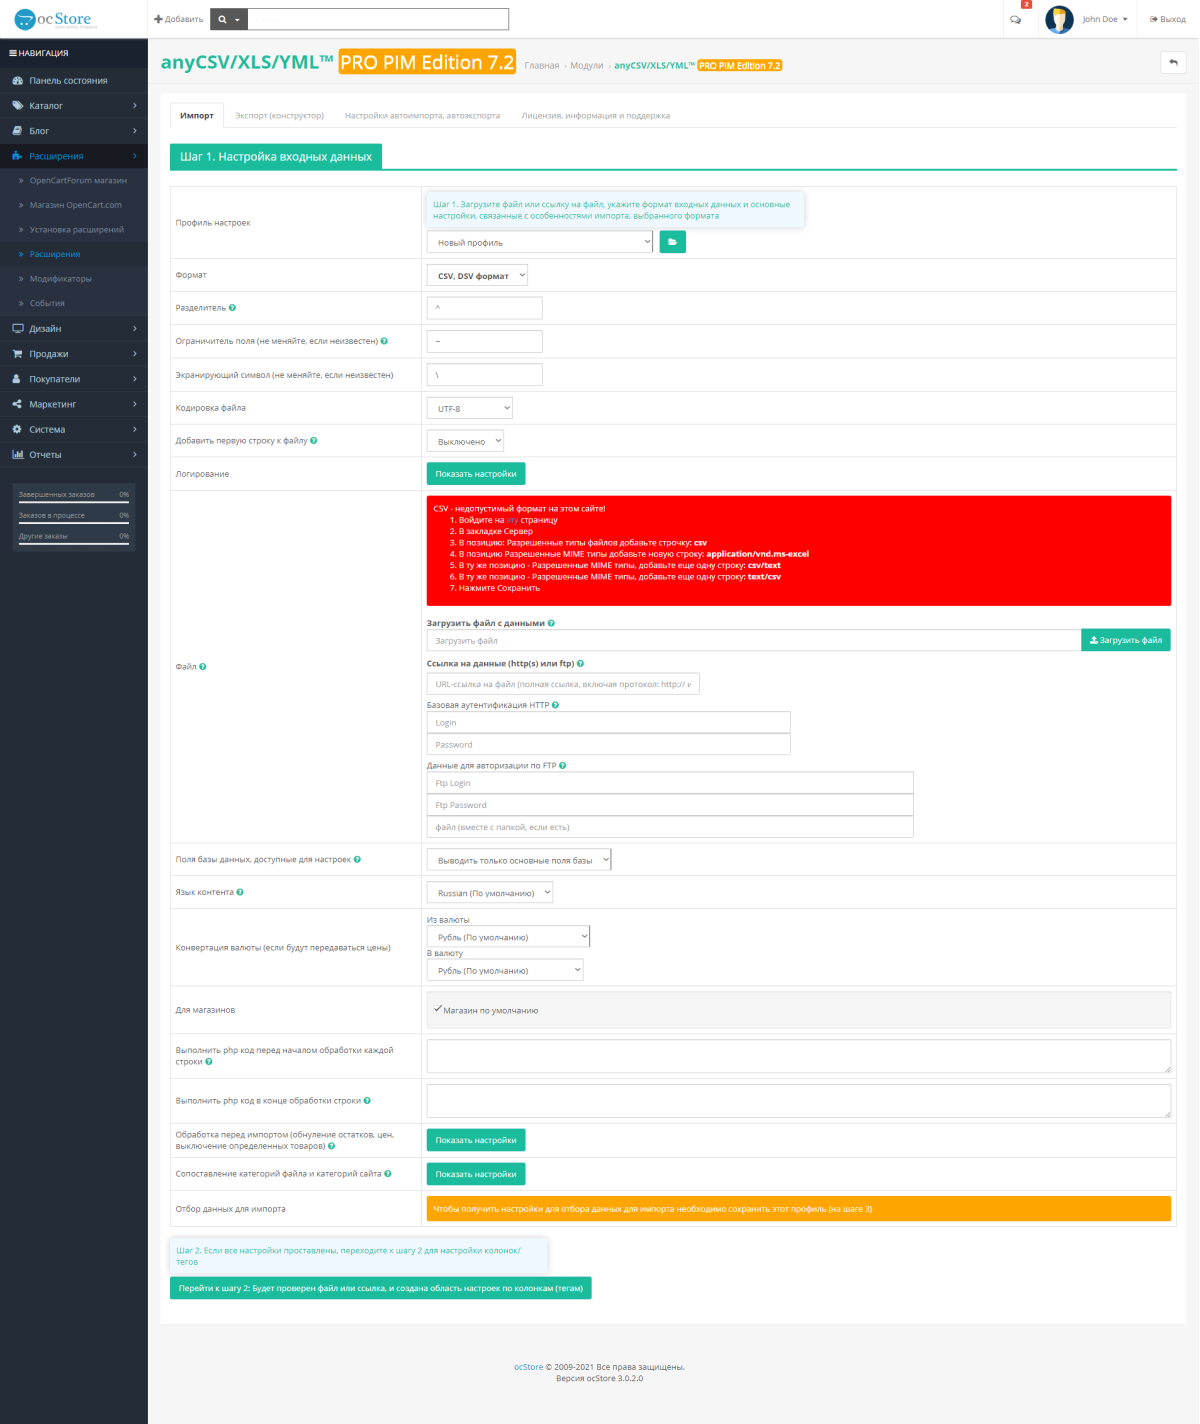
Task: Click help icon by Базовая аутентификация HTTP
Action: click(556, 705)
